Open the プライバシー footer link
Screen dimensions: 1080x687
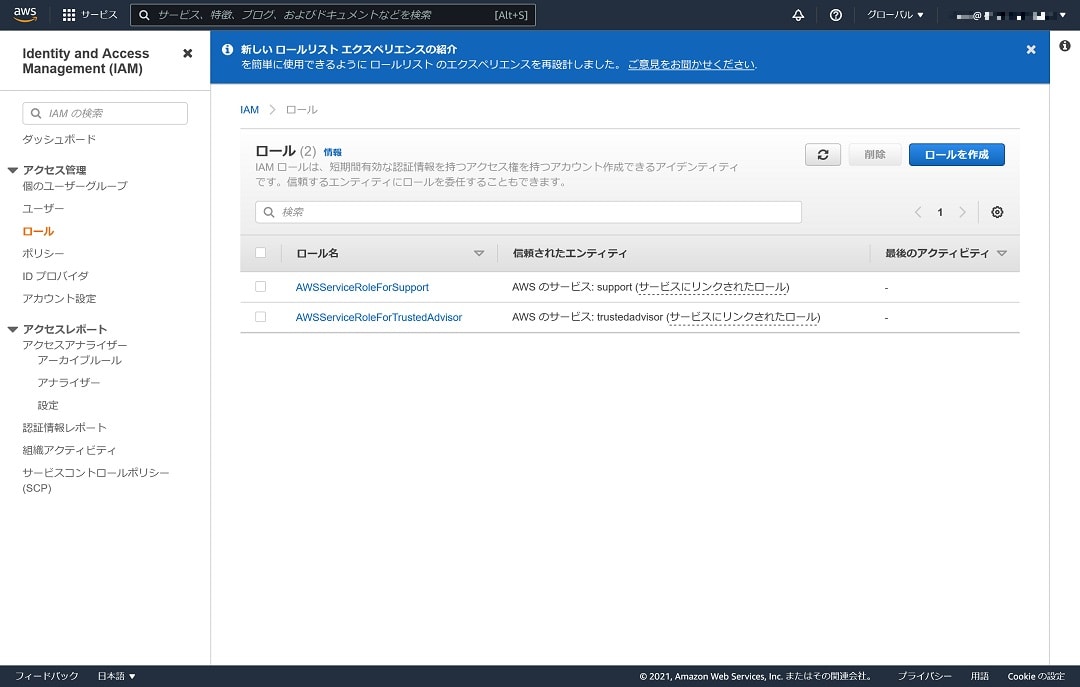click(x=924, y=676)
